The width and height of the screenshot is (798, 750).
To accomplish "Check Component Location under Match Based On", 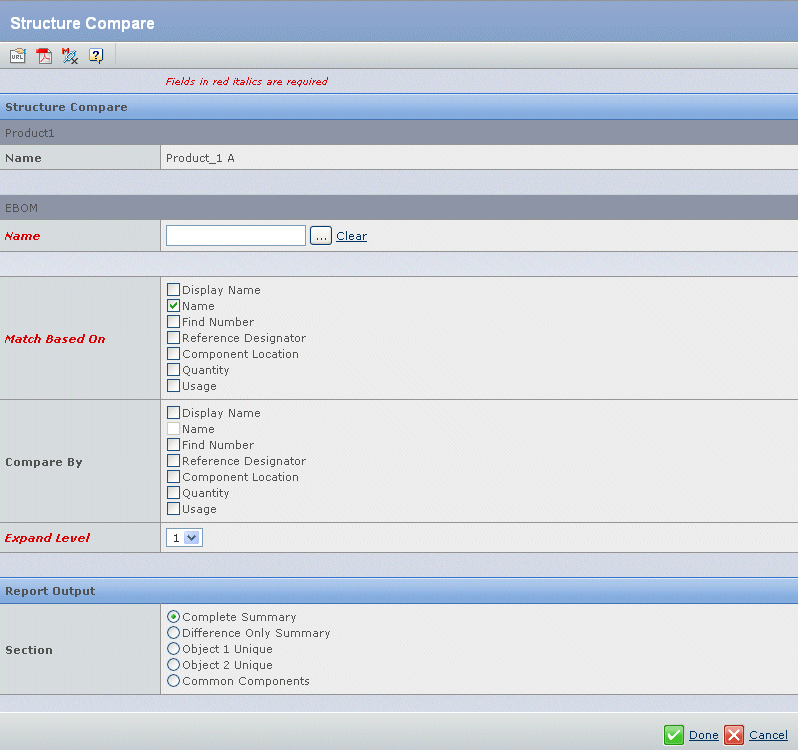I will (x=174, y=354).
